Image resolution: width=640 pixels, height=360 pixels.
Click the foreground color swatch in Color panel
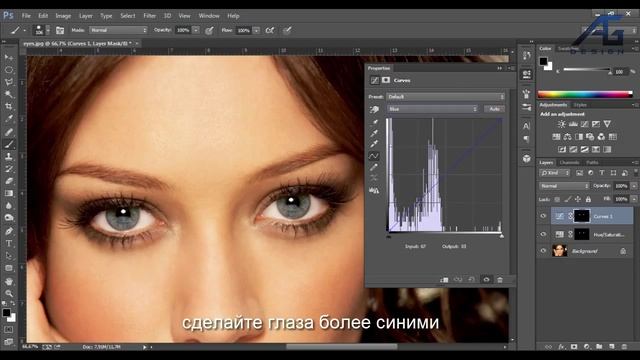tap(543, 61)
